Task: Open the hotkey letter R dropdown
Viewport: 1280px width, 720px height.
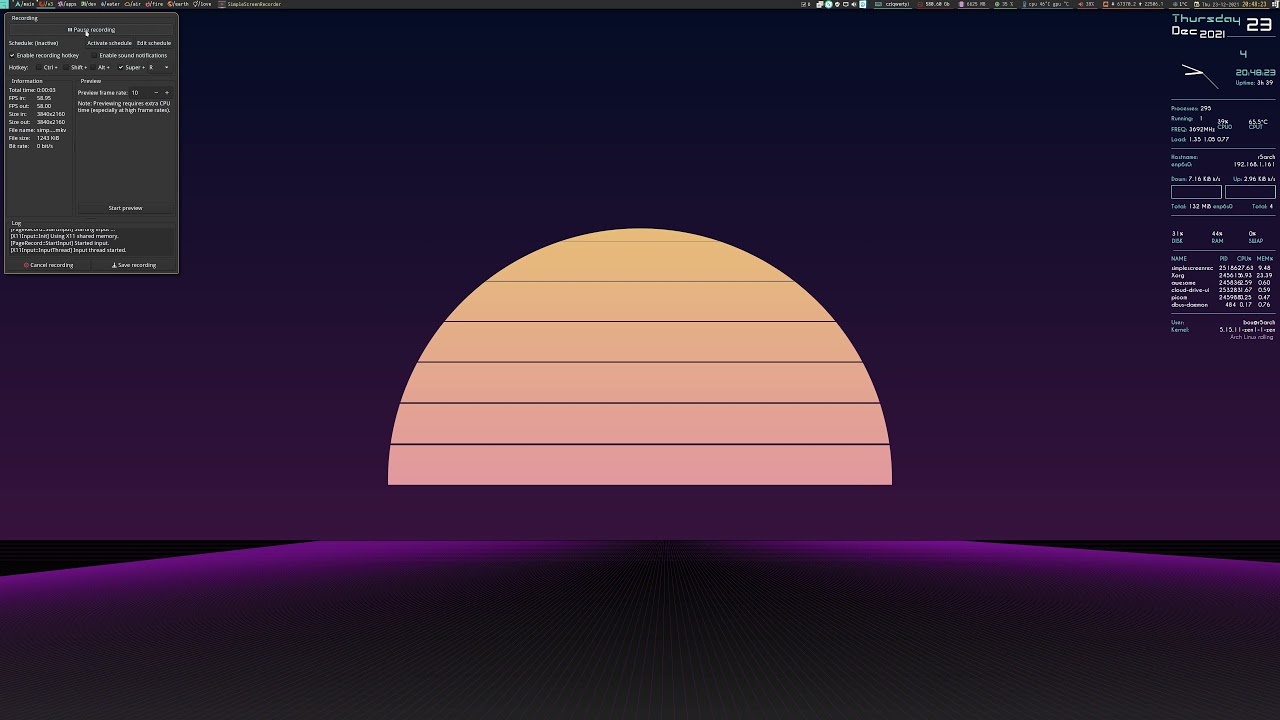Action: 160,67
